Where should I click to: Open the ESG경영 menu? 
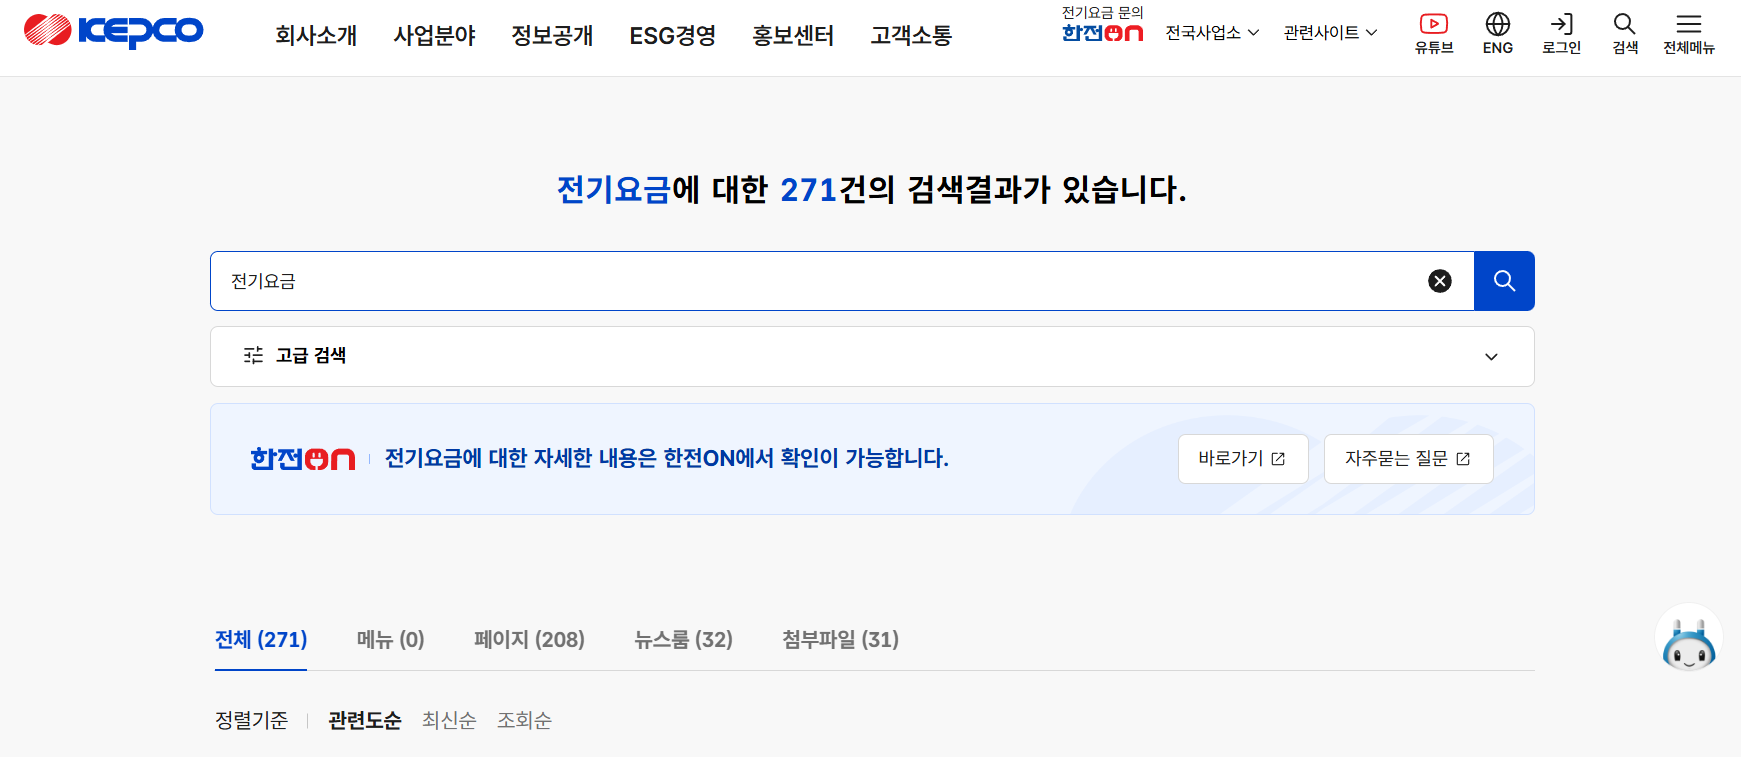coord(672,36)
